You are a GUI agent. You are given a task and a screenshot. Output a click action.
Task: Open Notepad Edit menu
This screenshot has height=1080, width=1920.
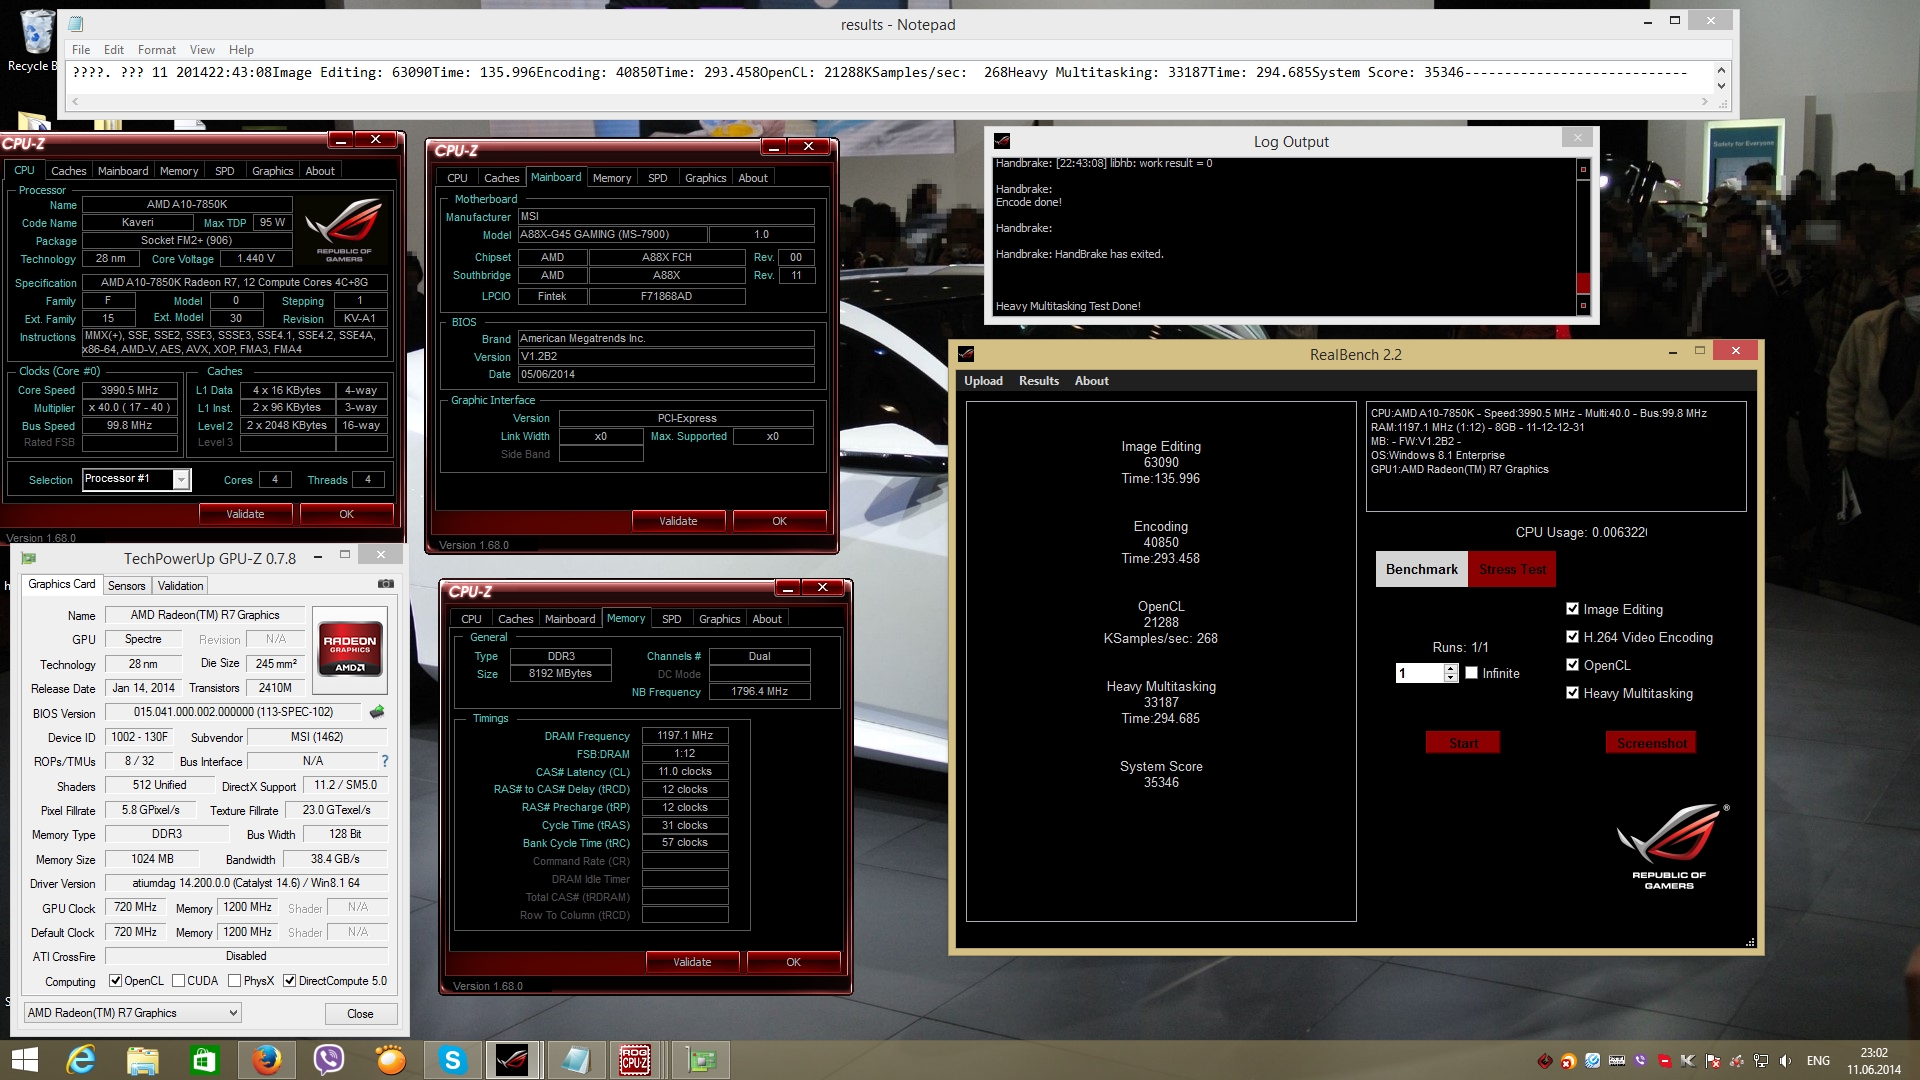pyautogui.click(x=114, y=50)
